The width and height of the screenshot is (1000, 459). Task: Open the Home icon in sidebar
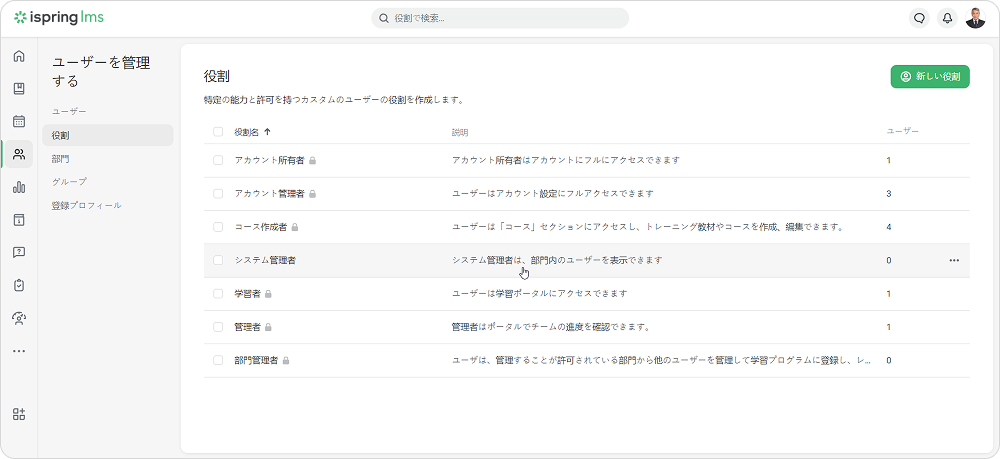coord(18,56)
